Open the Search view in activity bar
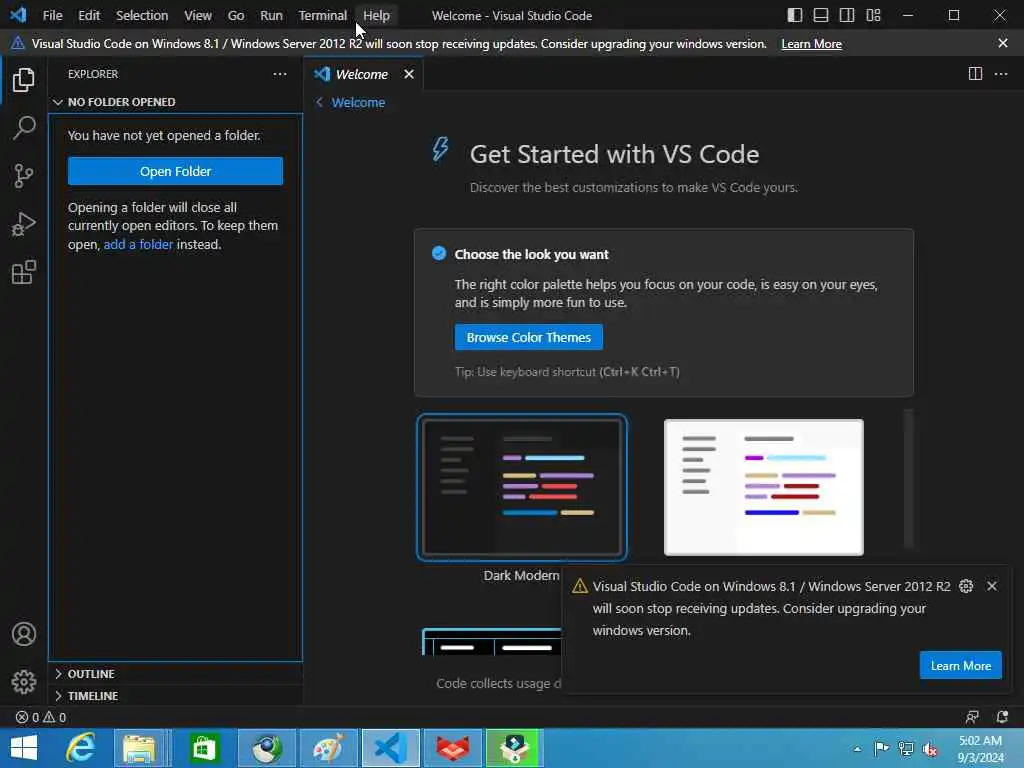 point(24,127)
